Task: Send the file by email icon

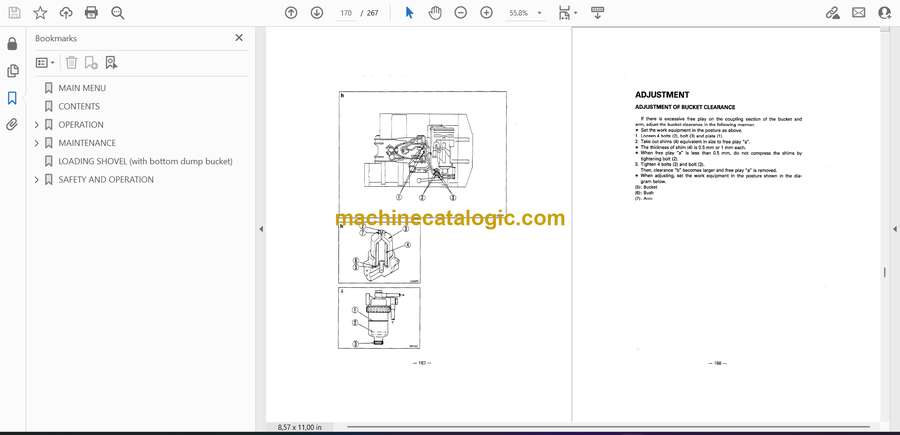Action: tap(859, 13)
